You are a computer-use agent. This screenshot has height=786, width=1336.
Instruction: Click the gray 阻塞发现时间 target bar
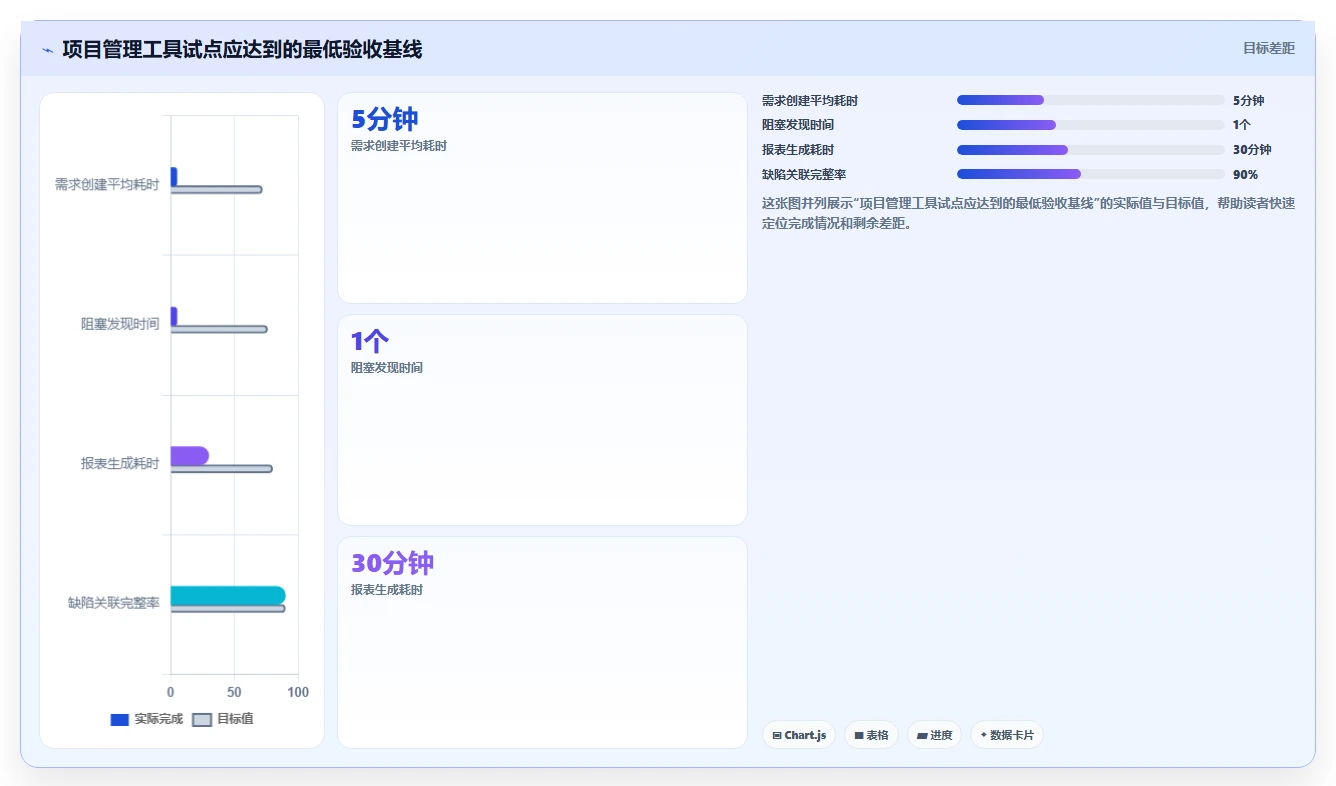(219, 329)
